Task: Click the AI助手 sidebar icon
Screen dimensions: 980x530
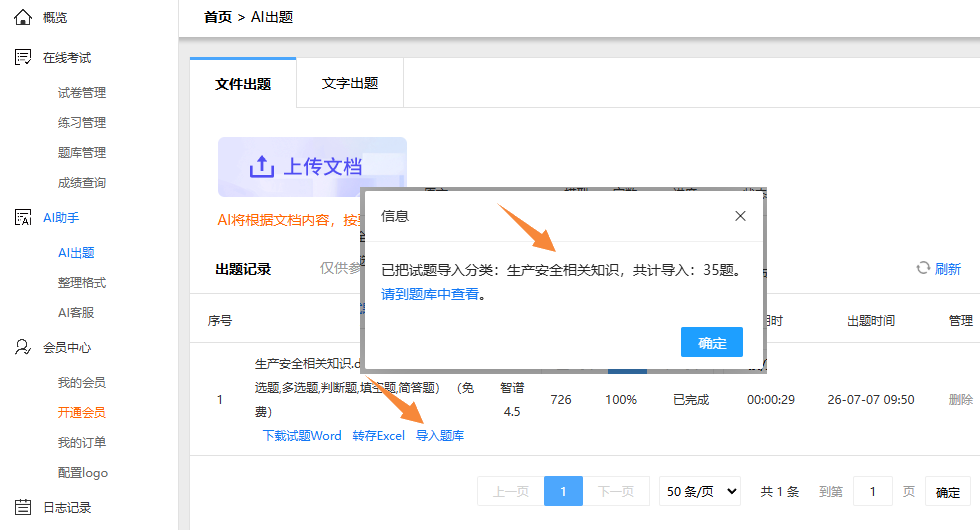Action: [22, 218]
